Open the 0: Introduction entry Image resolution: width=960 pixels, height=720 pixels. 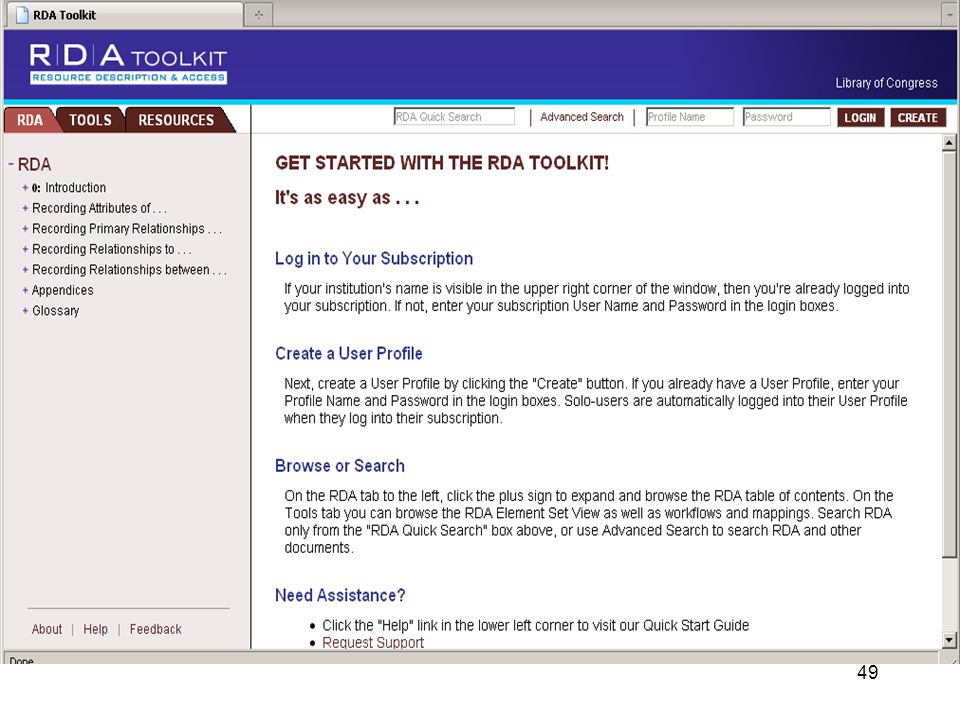coord(69,188)
